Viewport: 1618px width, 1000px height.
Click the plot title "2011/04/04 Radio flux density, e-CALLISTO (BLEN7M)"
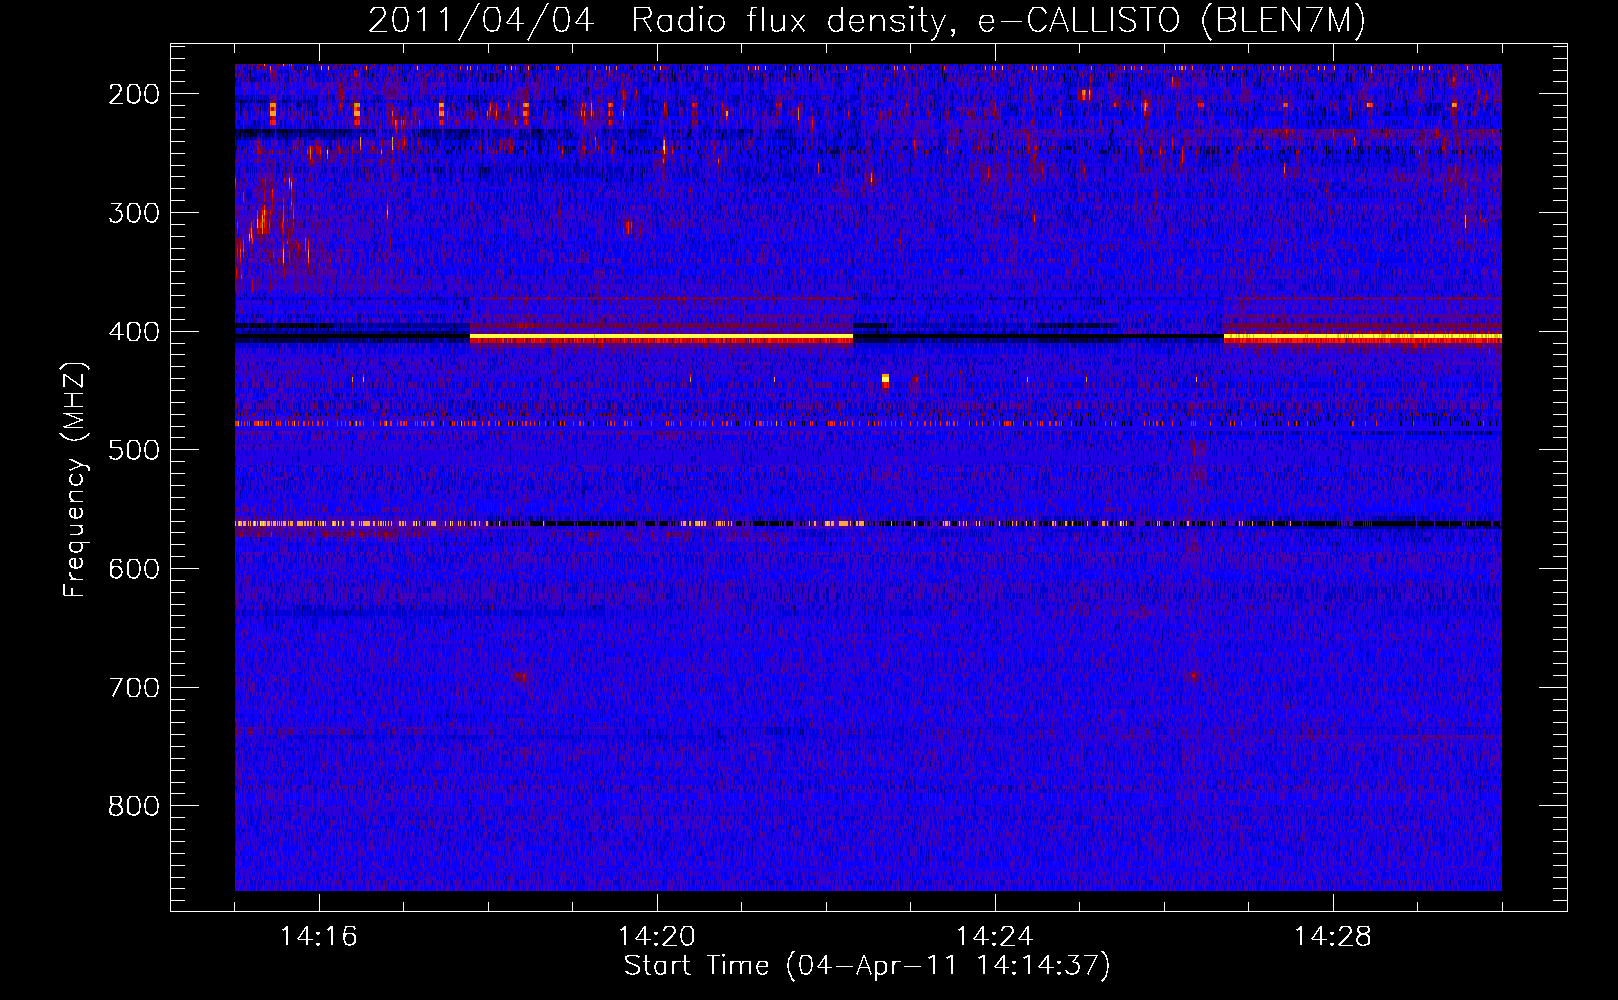pyautogui.click(x=867, y=20)
